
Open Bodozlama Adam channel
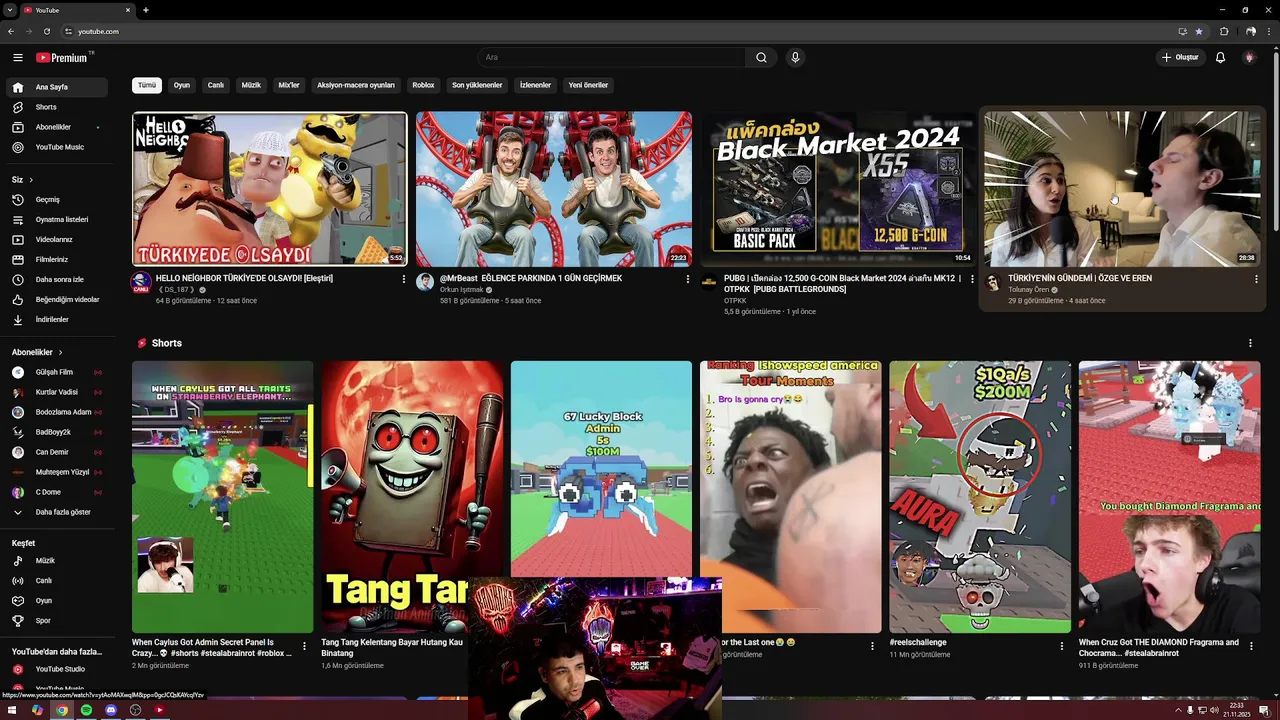(56, 412)
